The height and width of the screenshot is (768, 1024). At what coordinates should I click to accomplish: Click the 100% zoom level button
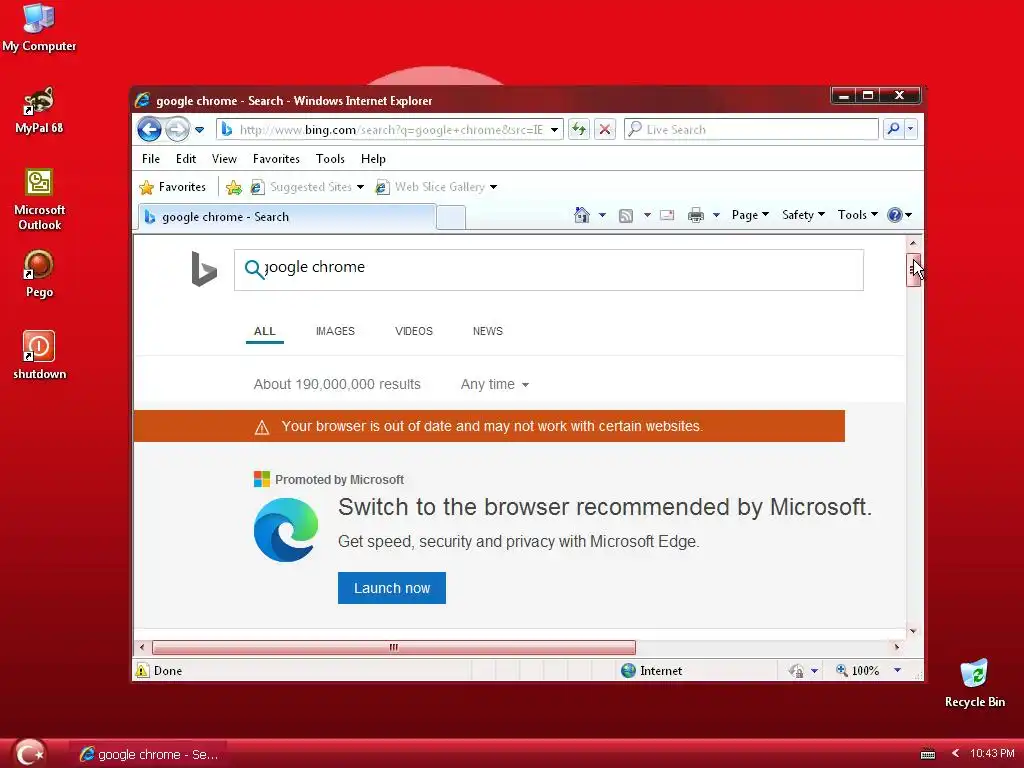click(857, 671)
